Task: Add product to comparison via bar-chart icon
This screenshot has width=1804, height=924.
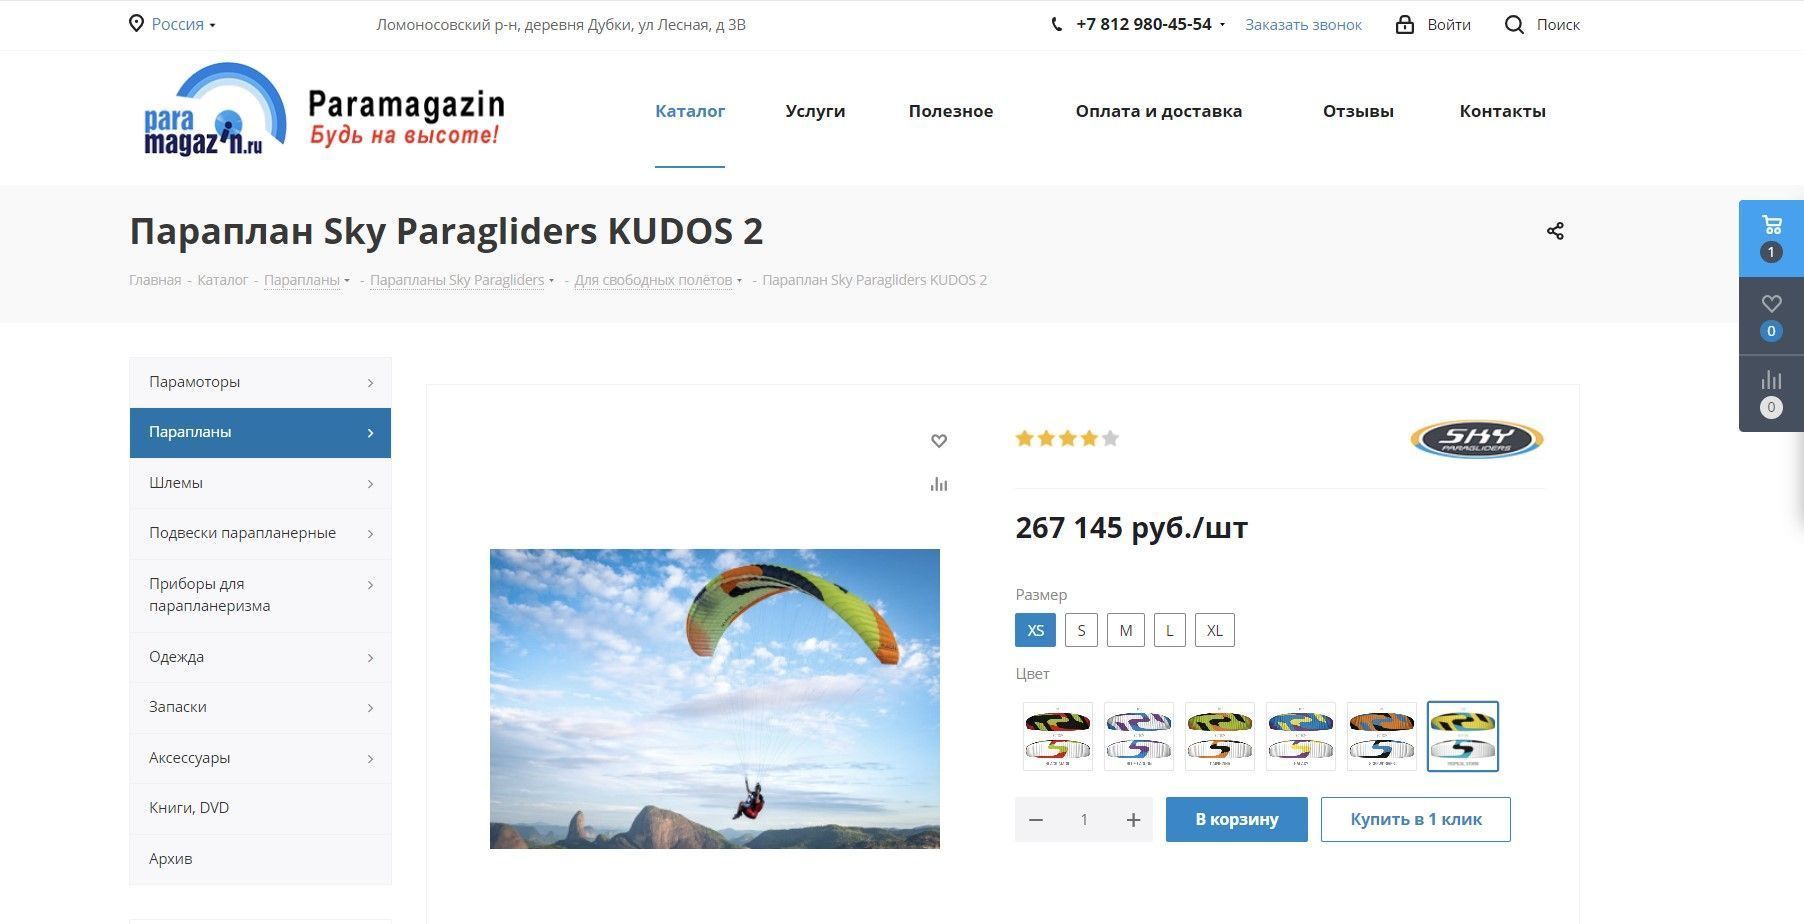Action: pyautogui.click(x=939, y=484)
